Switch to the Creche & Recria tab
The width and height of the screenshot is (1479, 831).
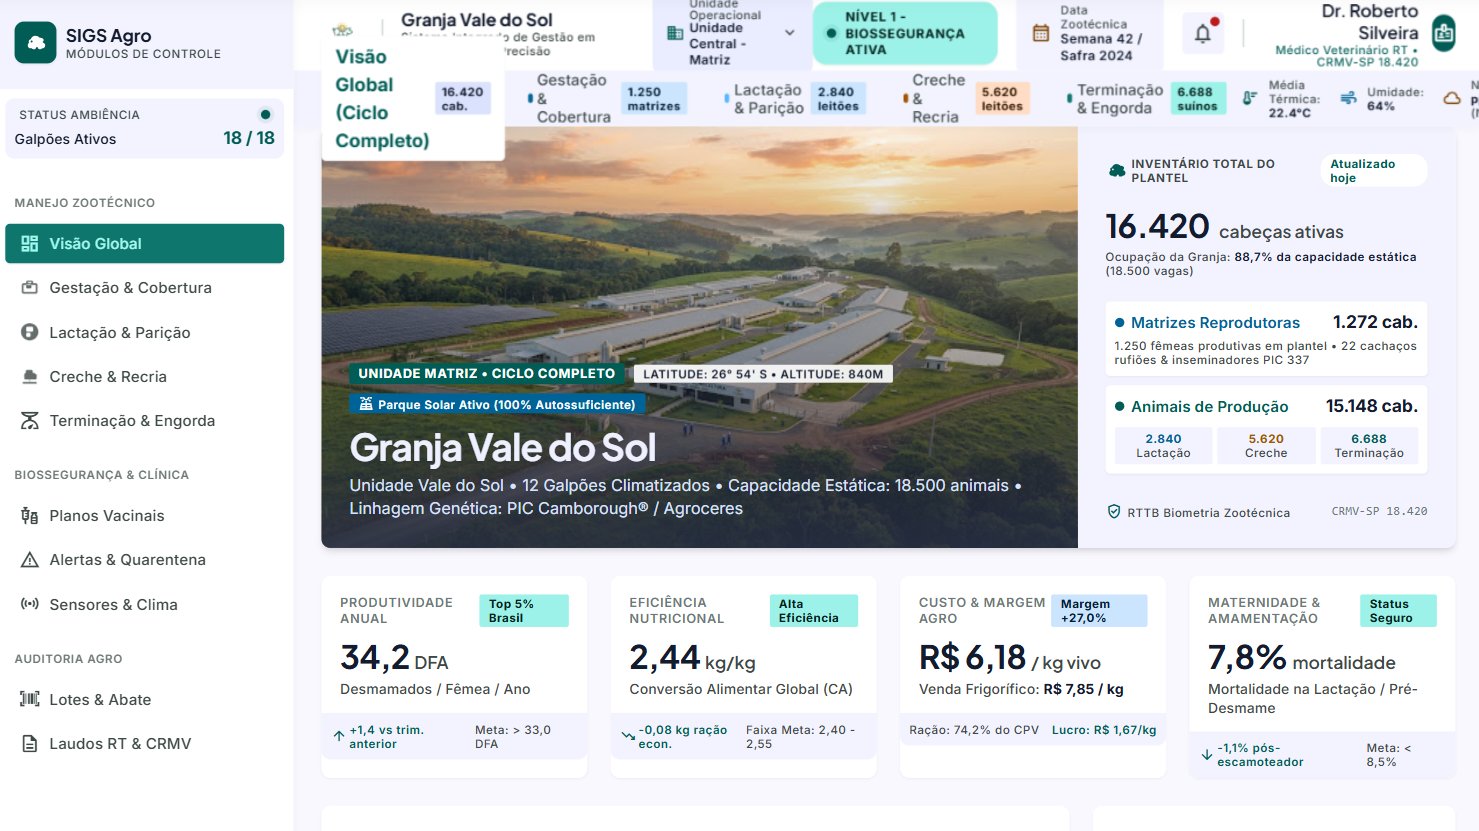click(x=968, y=98)
